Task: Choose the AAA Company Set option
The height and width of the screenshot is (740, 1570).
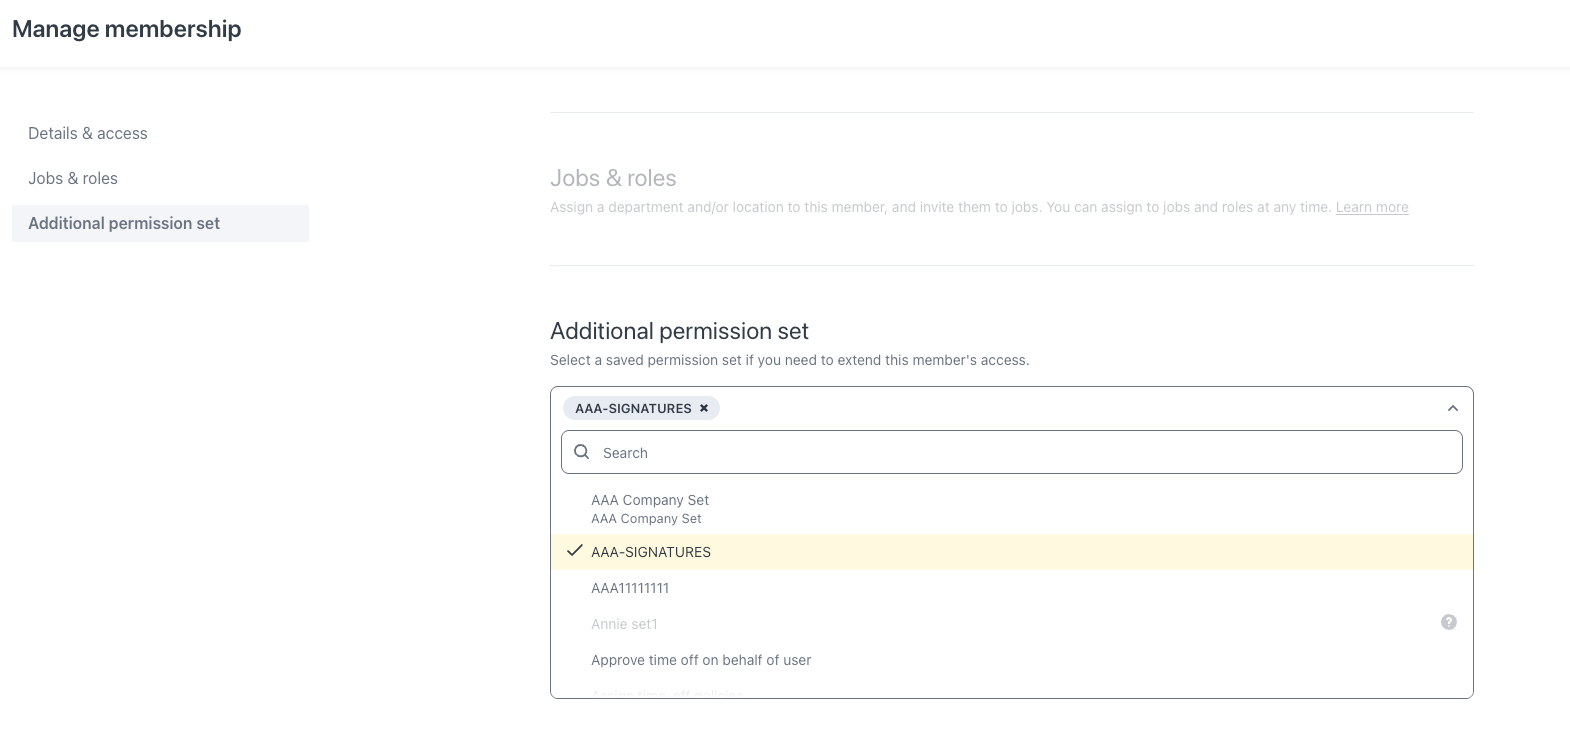Action: point(650,508)
